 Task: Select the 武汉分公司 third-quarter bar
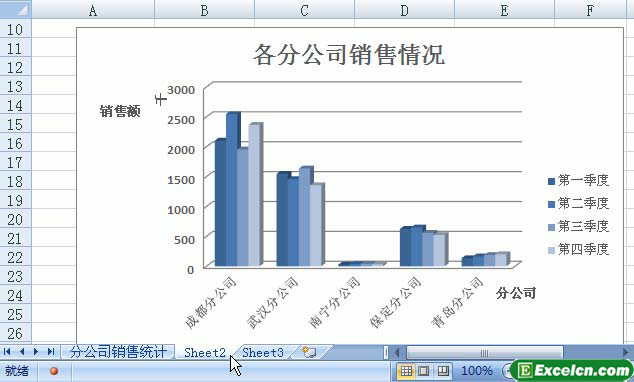[x=305, y=217]
